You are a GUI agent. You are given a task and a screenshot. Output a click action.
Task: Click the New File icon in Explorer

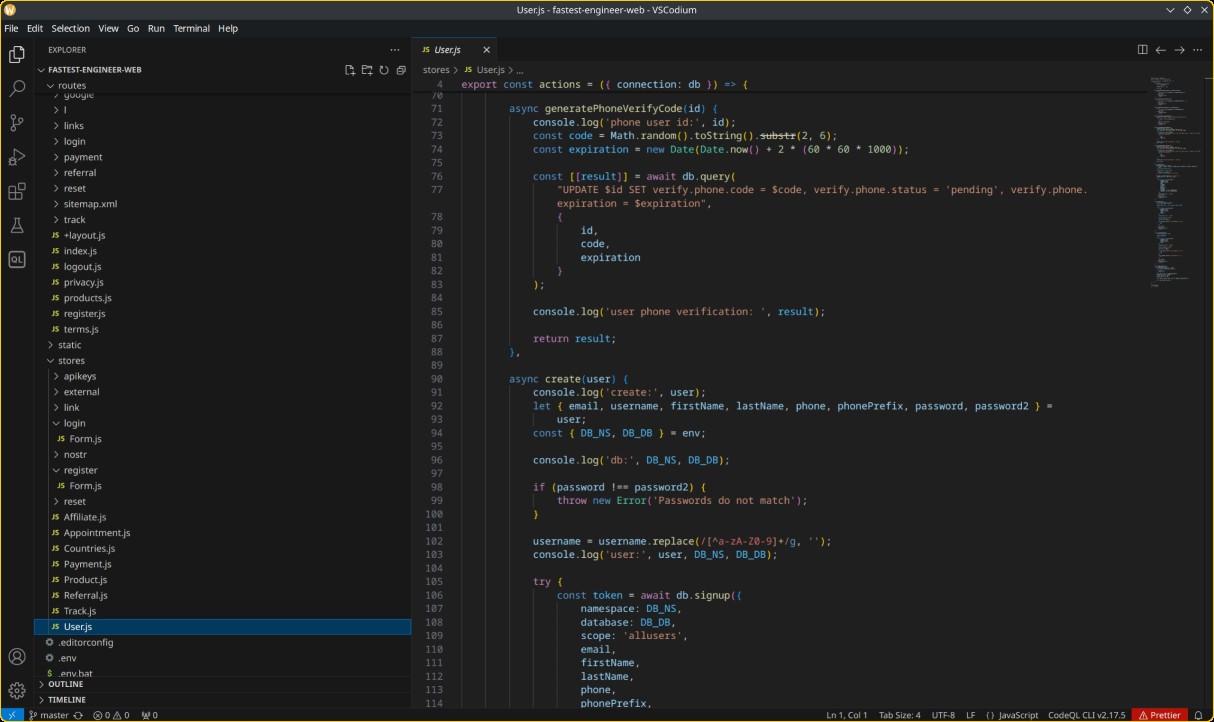[x=350, y=70]
